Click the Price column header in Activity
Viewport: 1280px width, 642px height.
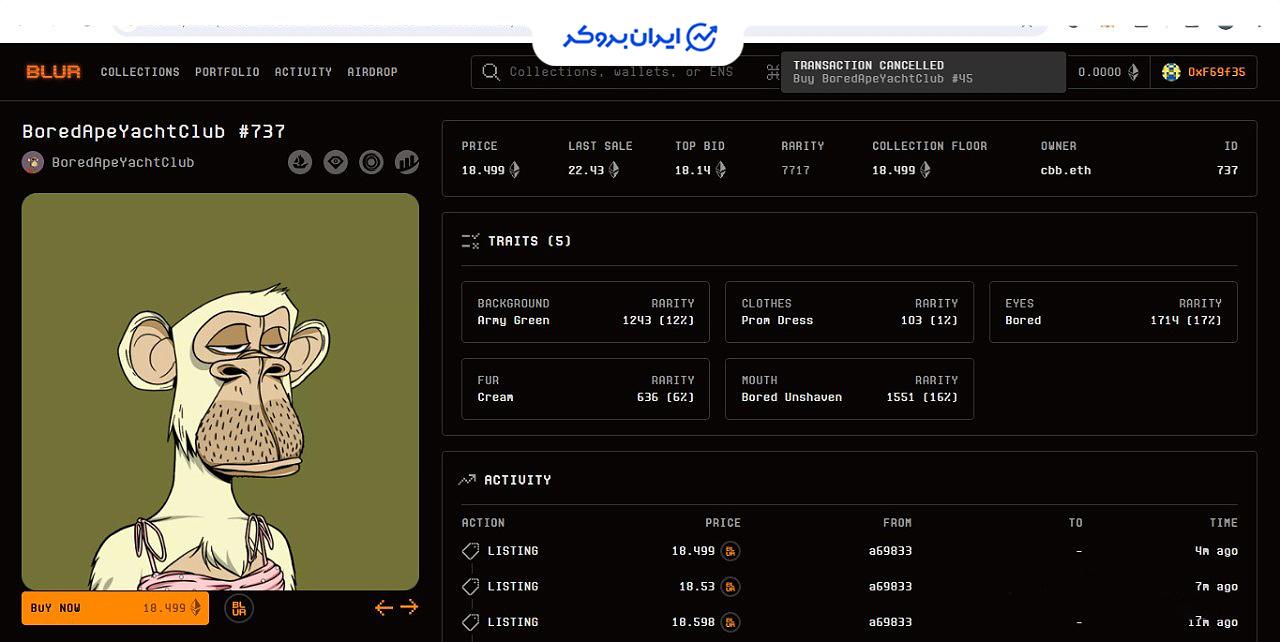tap(723, 523)
